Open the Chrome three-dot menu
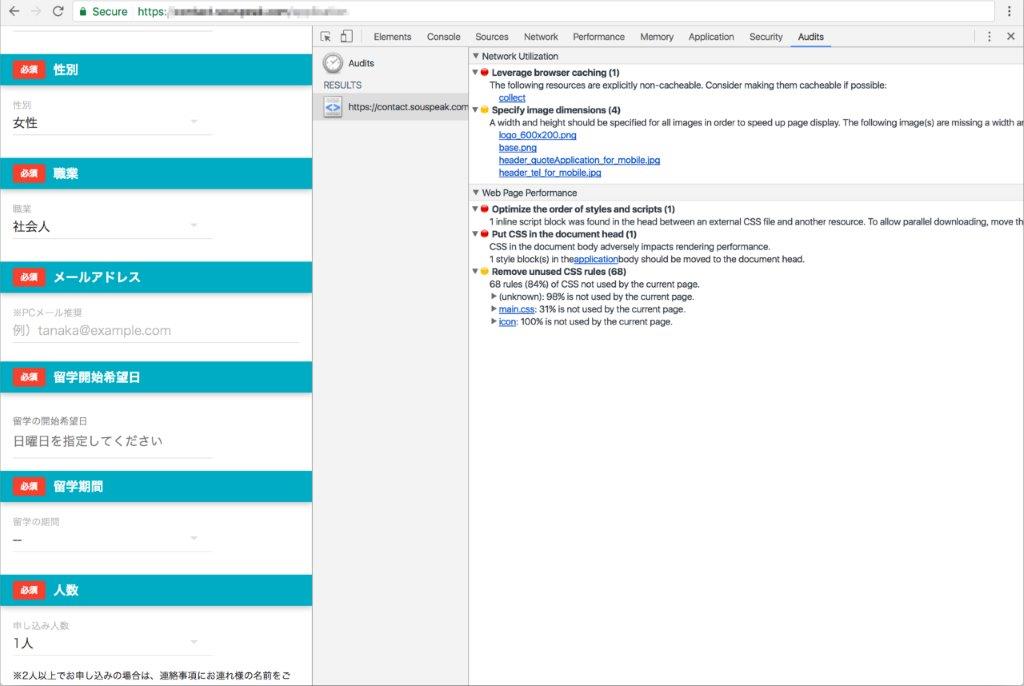Viewport: 1024px width, 686px height. [x=1009, y=11]
